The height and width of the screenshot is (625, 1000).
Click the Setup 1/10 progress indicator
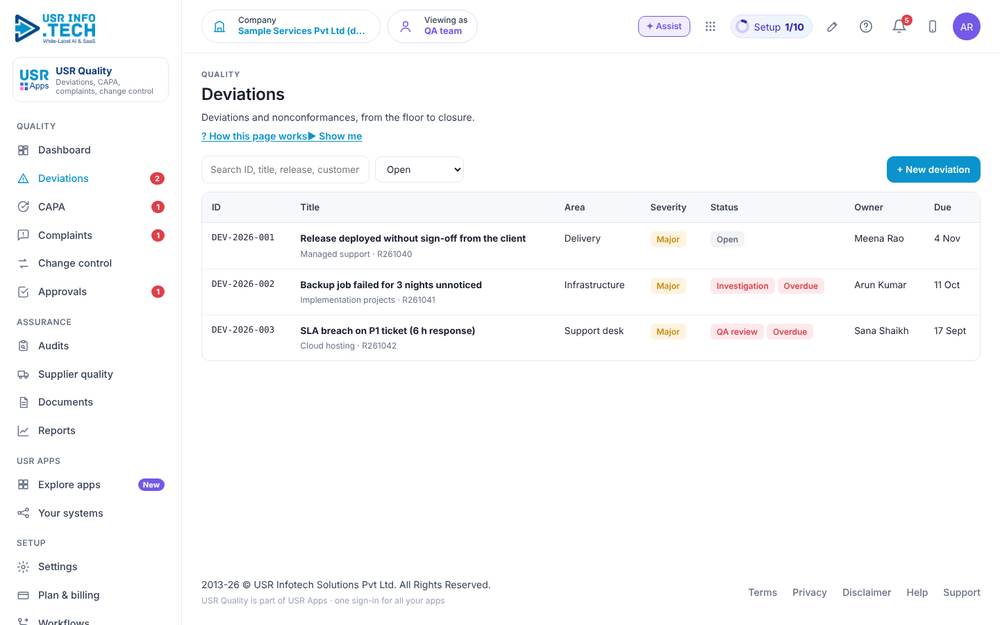771,27
